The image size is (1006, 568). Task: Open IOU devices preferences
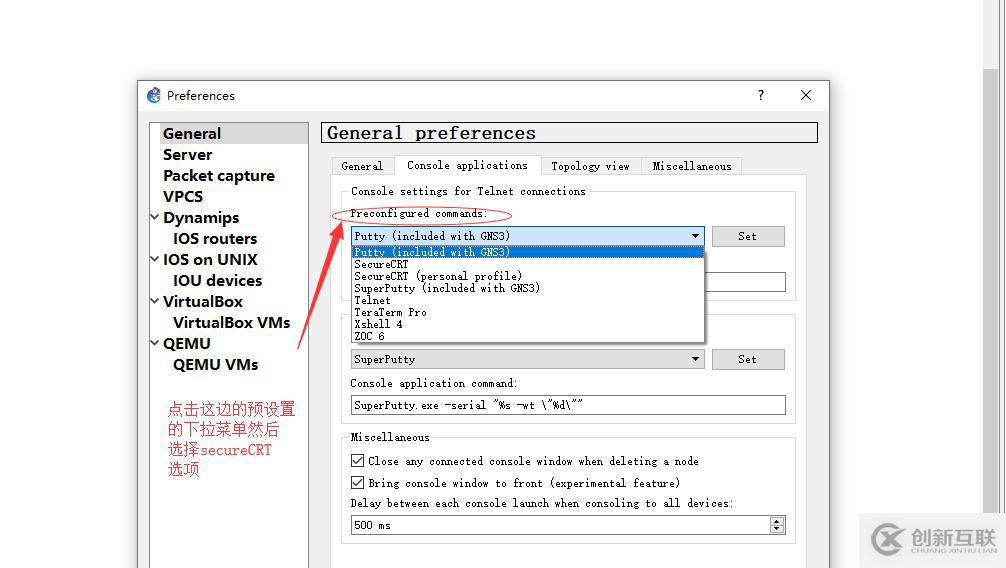pyautogui.click(x=217, y=280)
